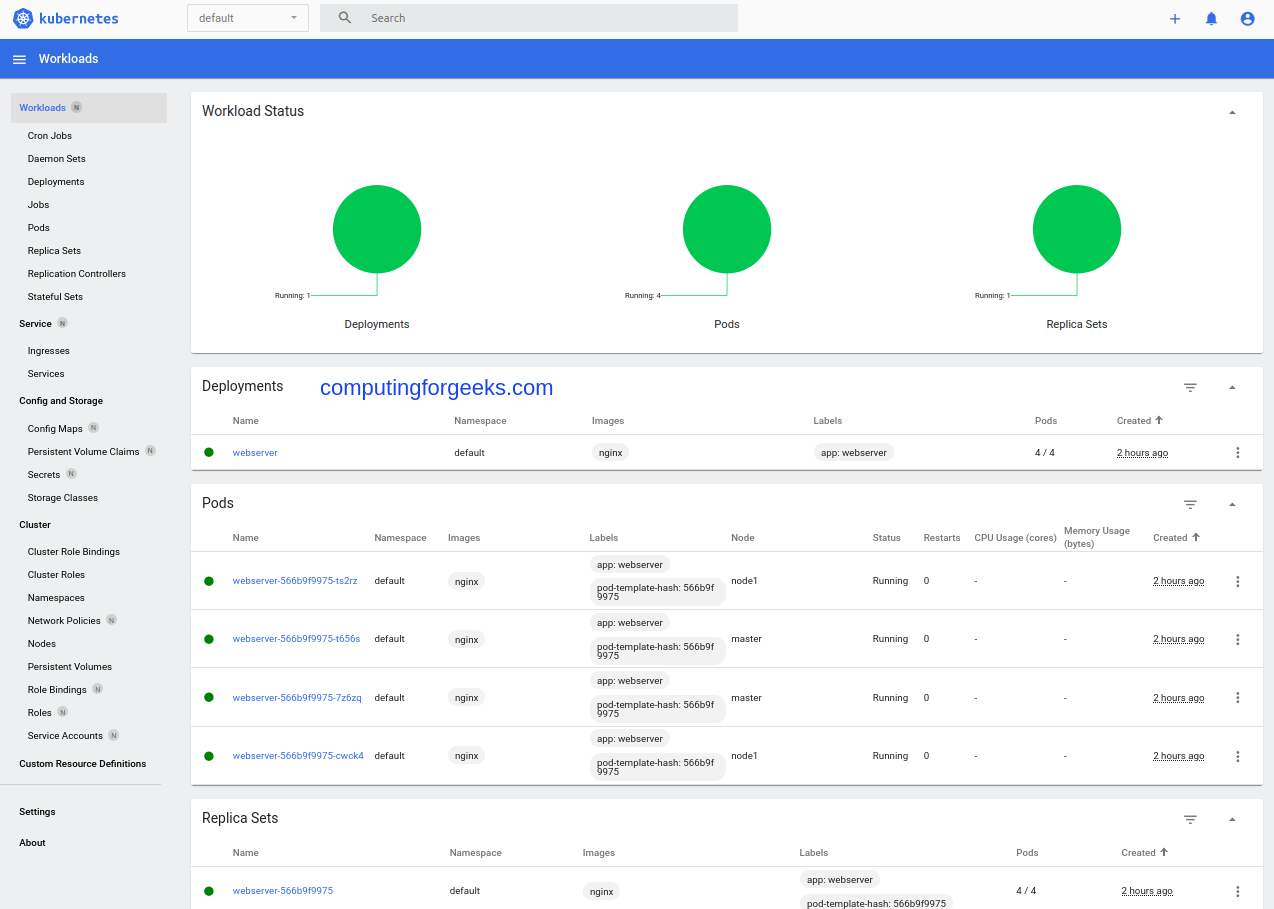This screenshot has width=1274, height=909.
Task: Collapse the Pods panel with its chevron
Action: coord(1231,504)
